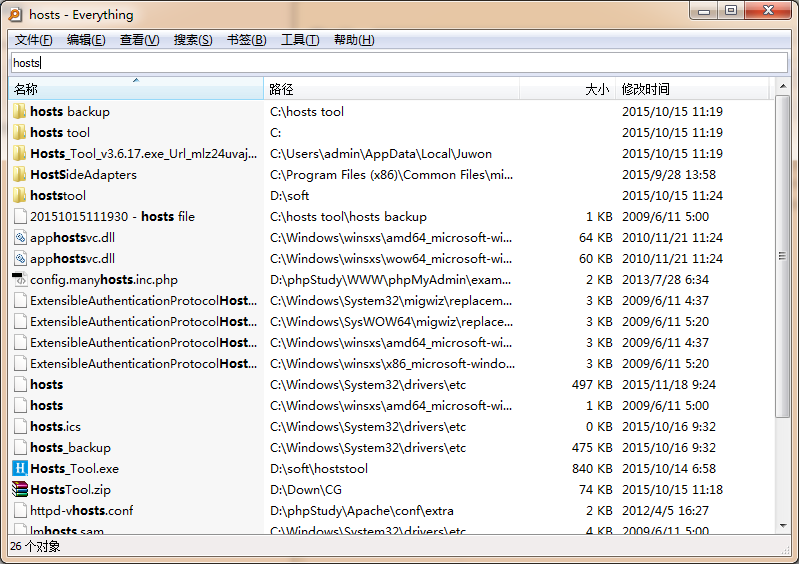Click path 'D:\soft\hoststool'
The height and width of the screenshot is (564, 799).
(x=319, y=468)
